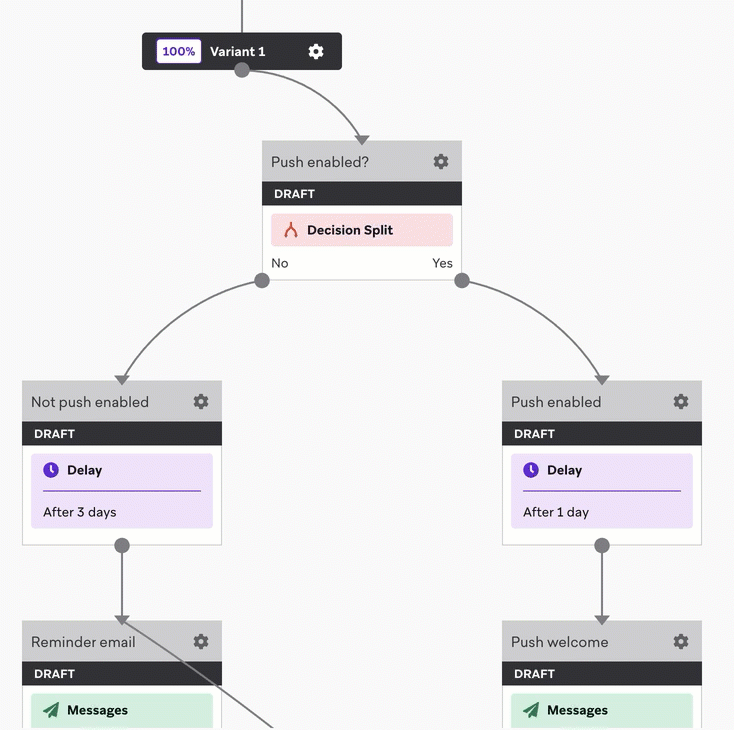
Task: Click paper plane icon in Reminder email Messages
Action: (51, 710)
